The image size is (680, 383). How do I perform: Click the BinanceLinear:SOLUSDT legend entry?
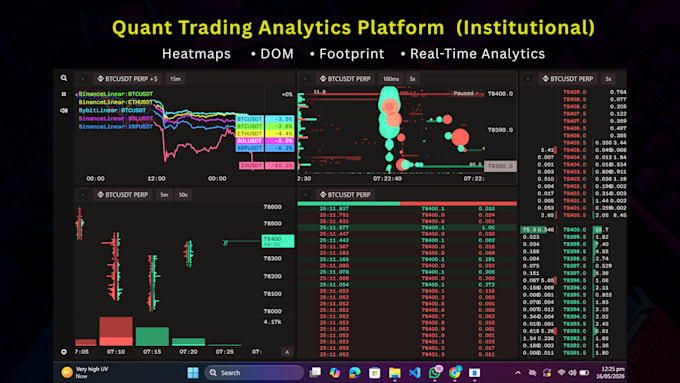[115, 118]
